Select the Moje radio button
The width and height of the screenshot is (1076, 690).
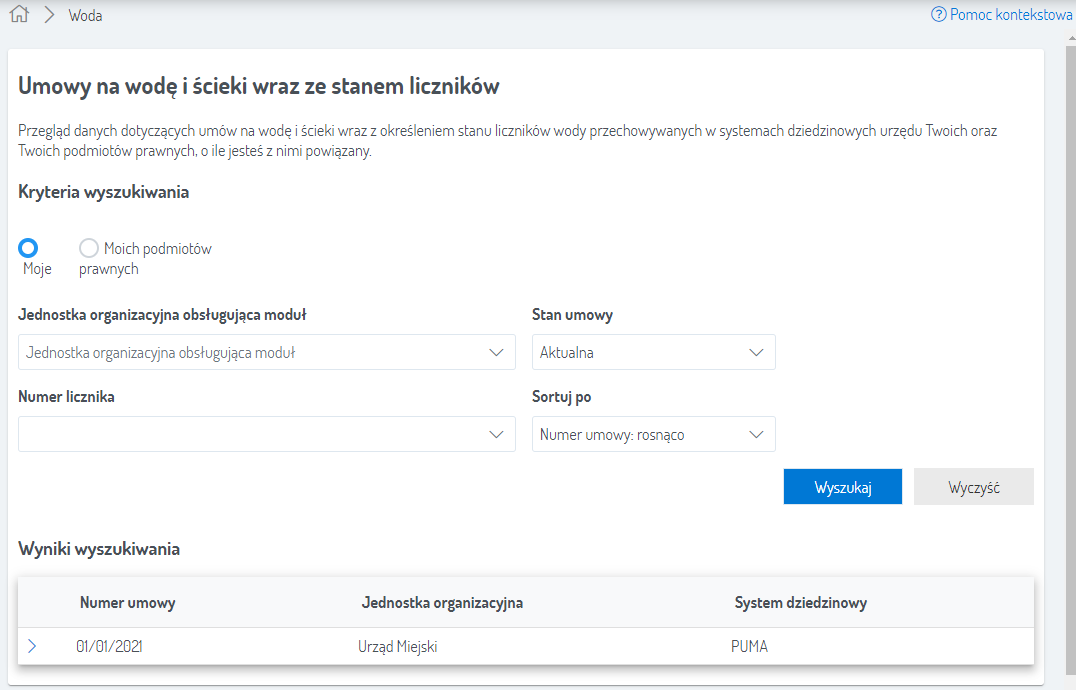tap(28, 248)
